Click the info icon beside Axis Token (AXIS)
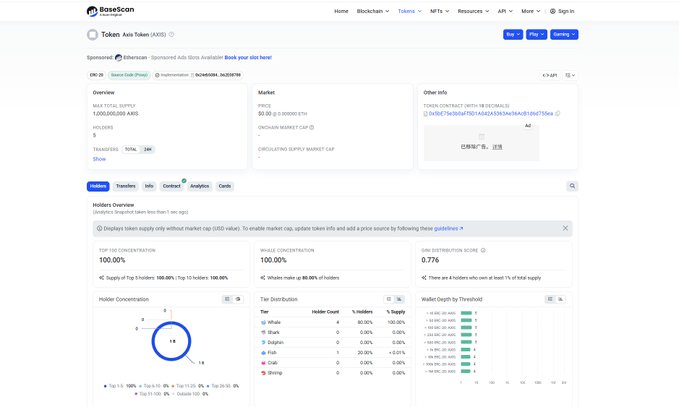 (171, 35)
